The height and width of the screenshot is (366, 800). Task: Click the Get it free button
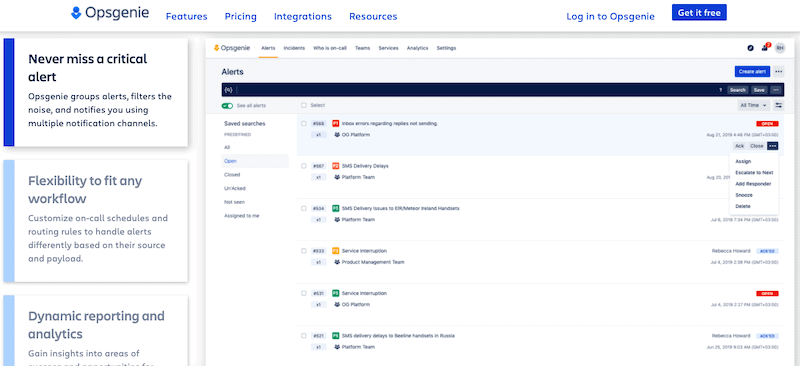pyautogui.click(x=699, y=13)
